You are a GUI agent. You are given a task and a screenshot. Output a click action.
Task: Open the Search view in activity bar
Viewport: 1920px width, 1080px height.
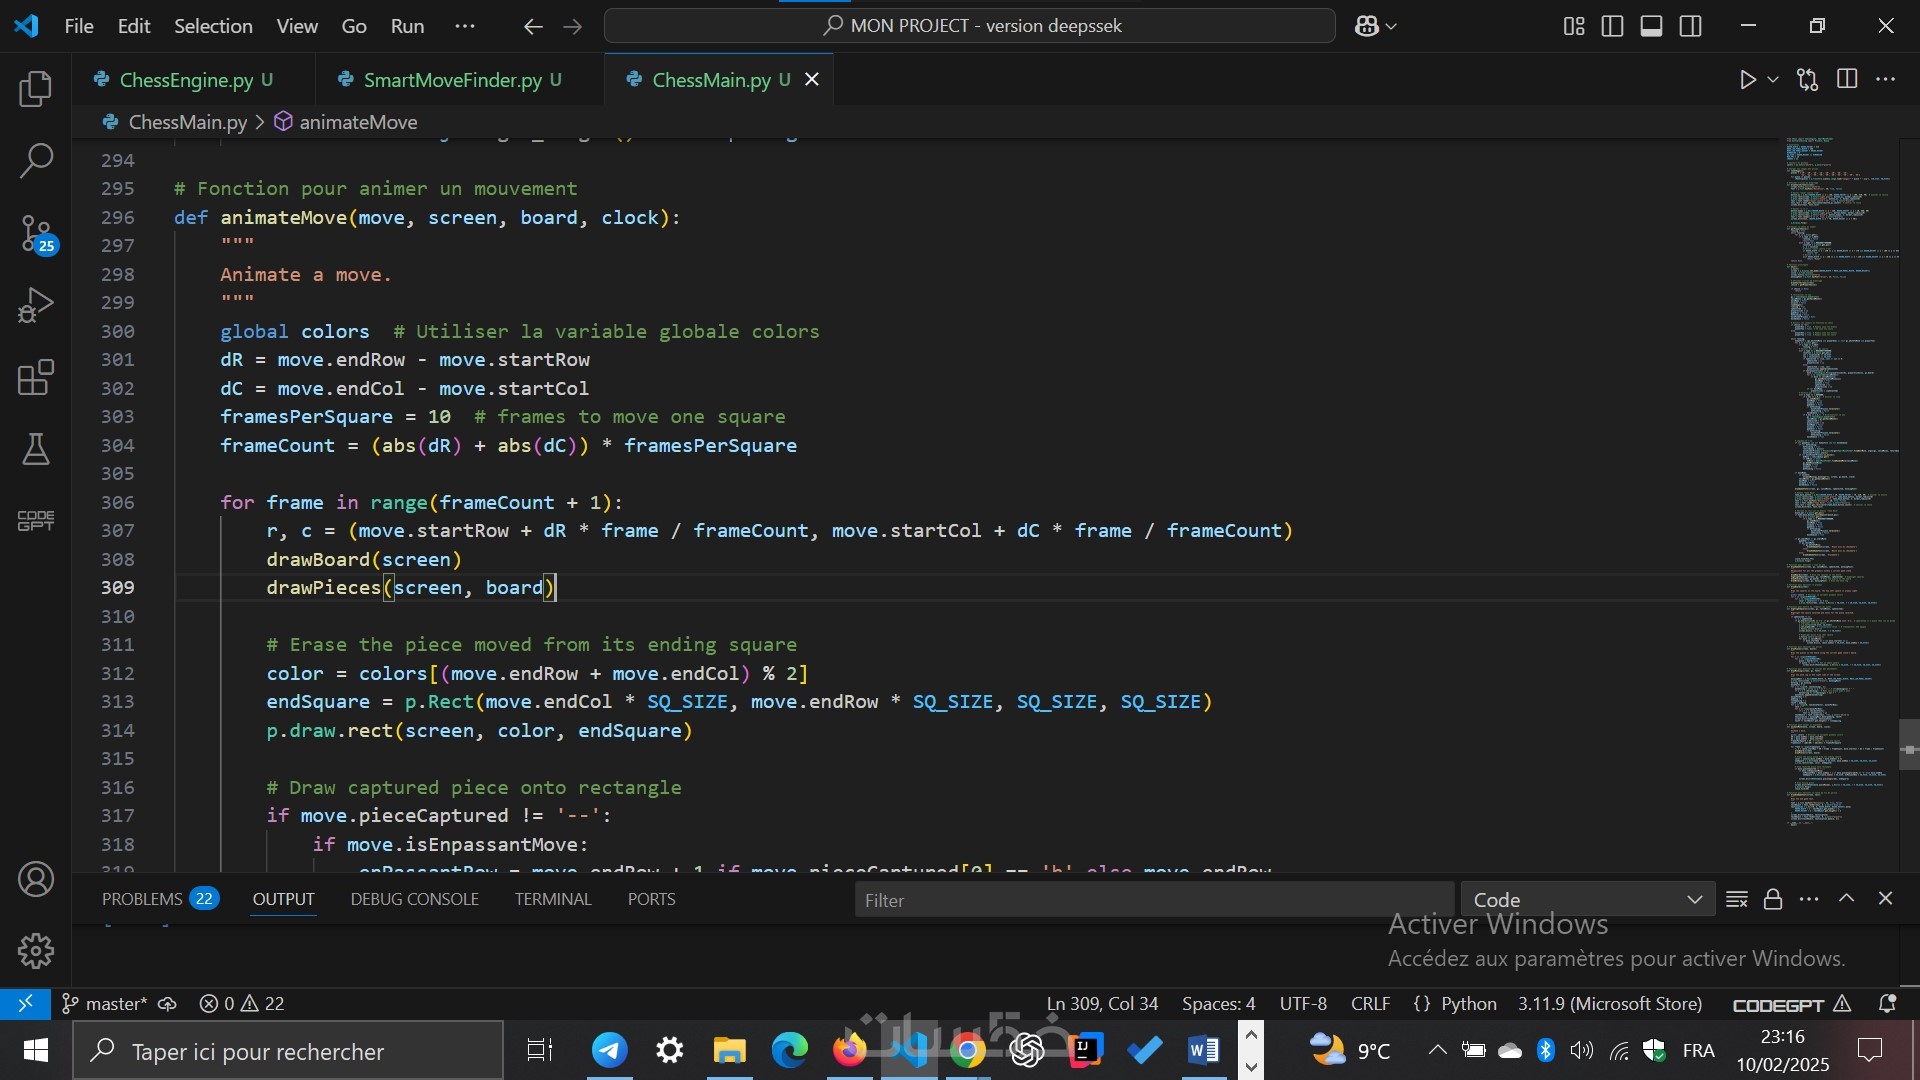36,161
